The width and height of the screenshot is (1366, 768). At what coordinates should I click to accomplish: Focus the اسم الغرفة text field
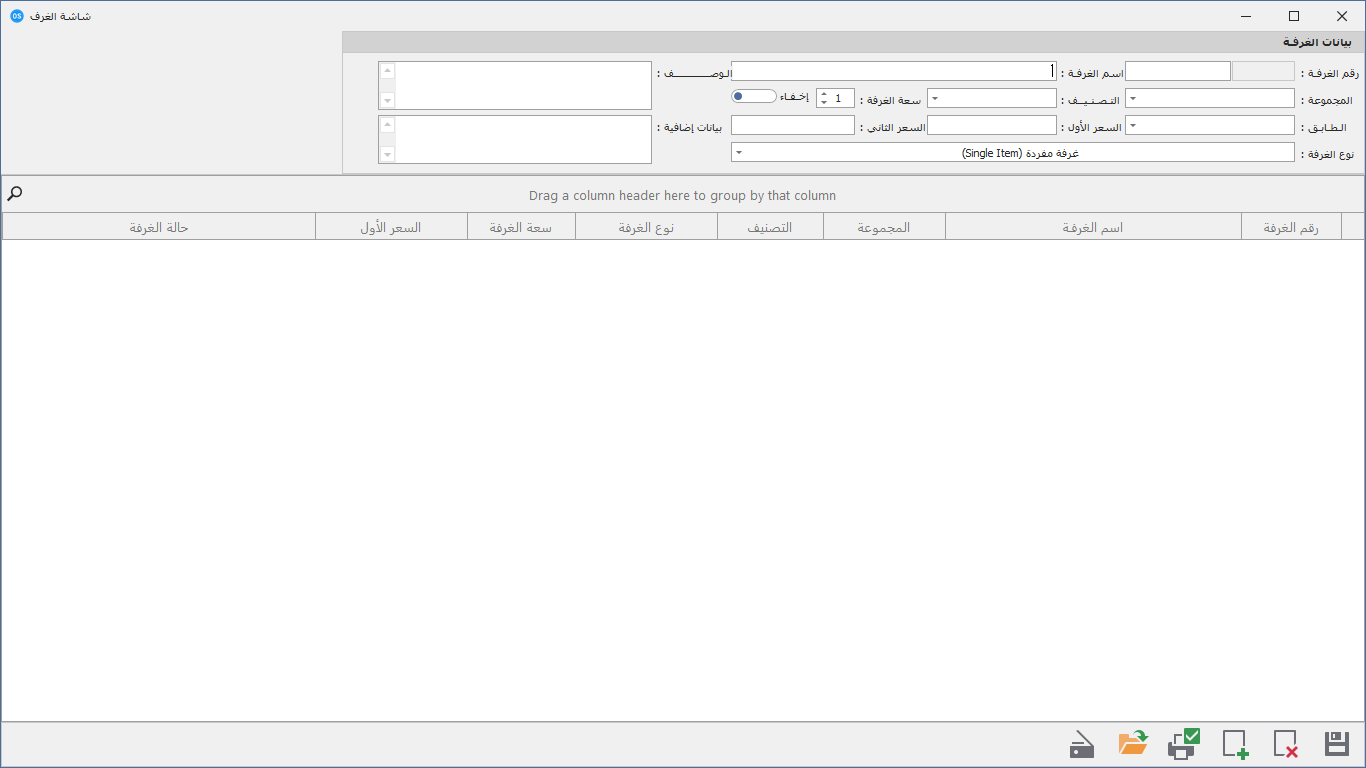pyautogui.click(x=894, y=72)
